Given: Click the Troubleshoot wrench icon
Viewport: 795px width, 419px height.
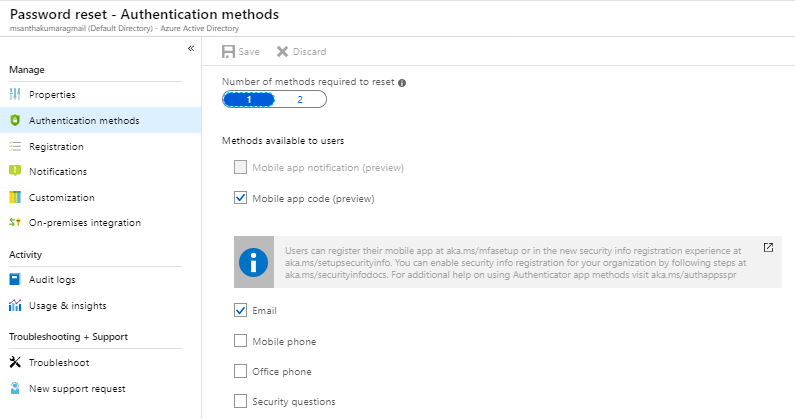Looking at the screenshot, I should 15,362.
